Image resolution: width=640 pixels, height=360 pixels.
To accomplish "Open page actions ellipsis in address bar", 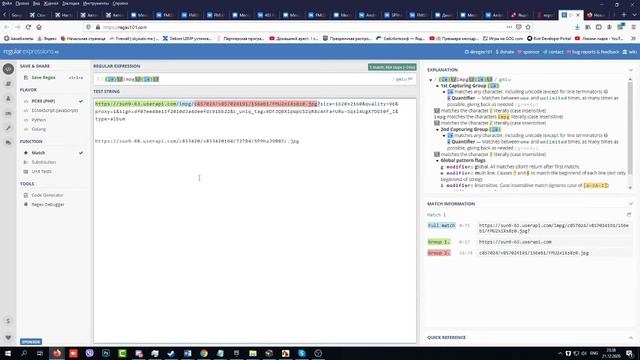I will 509,27.
